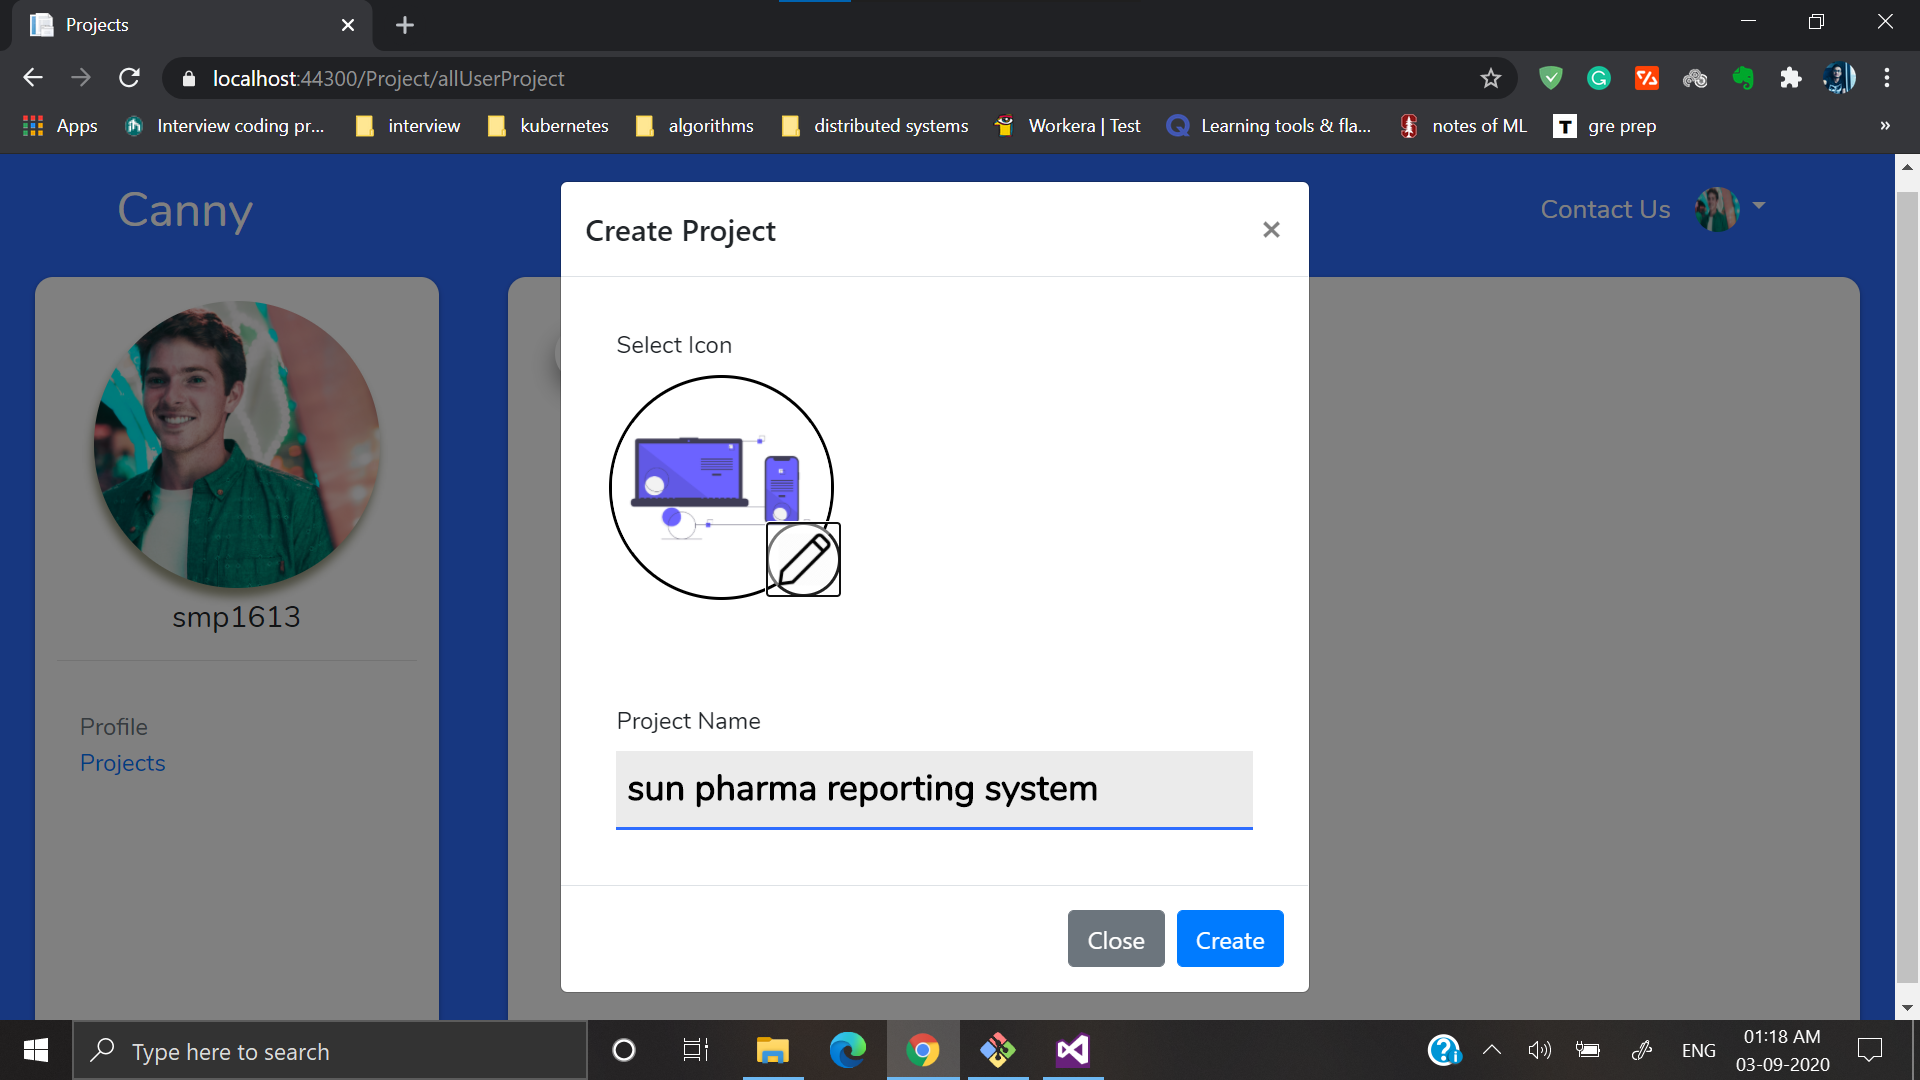The image size is (1920, 1080).
Task: Open the Projects link in sidebar
Action: (122, 763)
